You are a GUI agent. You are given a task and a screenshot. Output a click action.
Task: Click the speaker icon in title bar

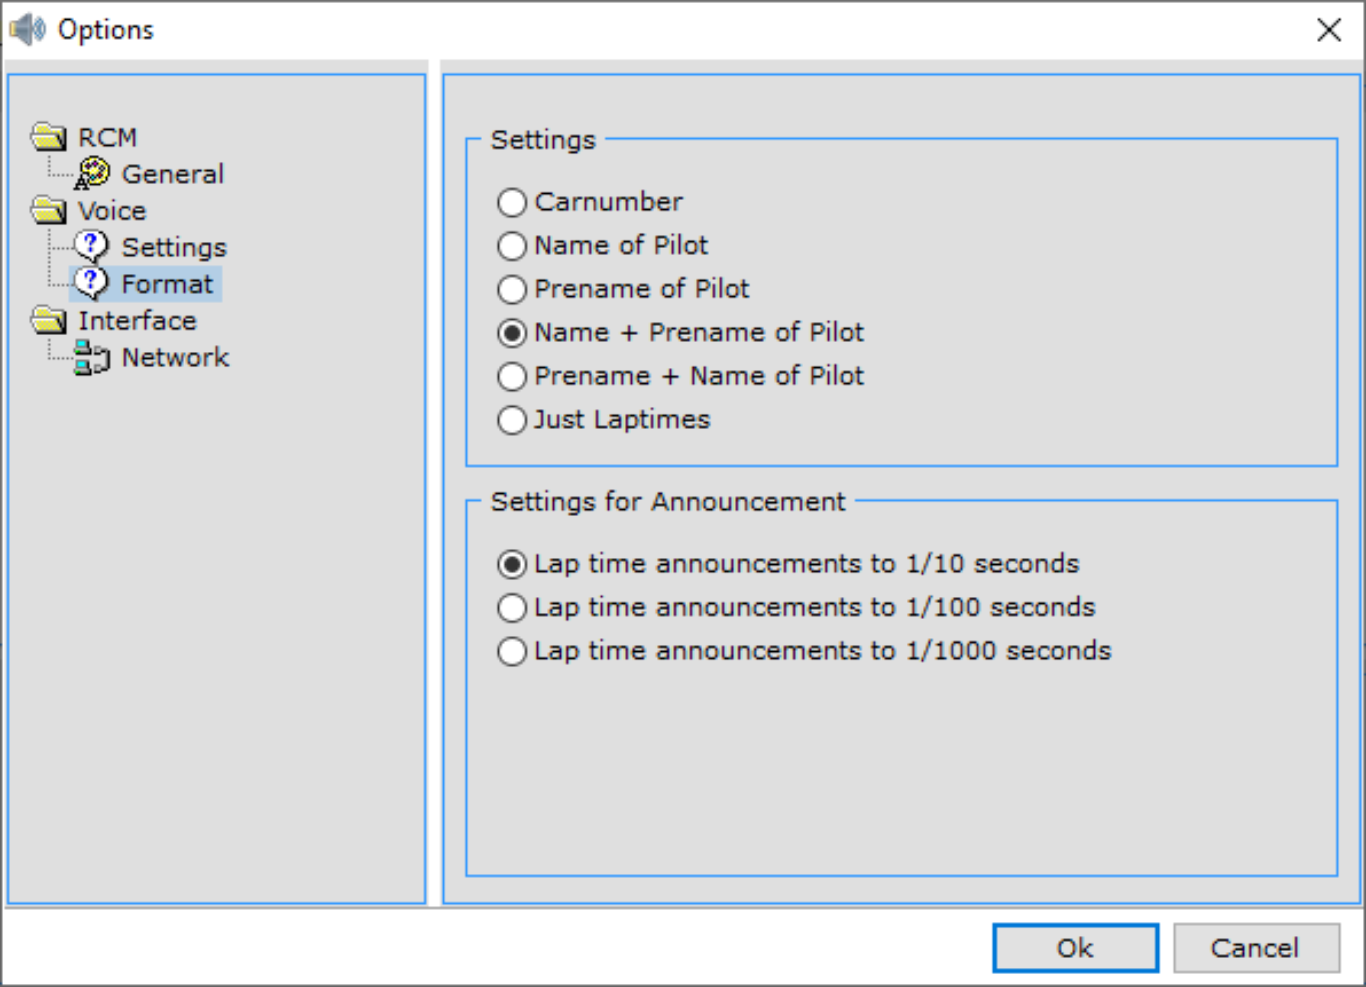point(28,30)
